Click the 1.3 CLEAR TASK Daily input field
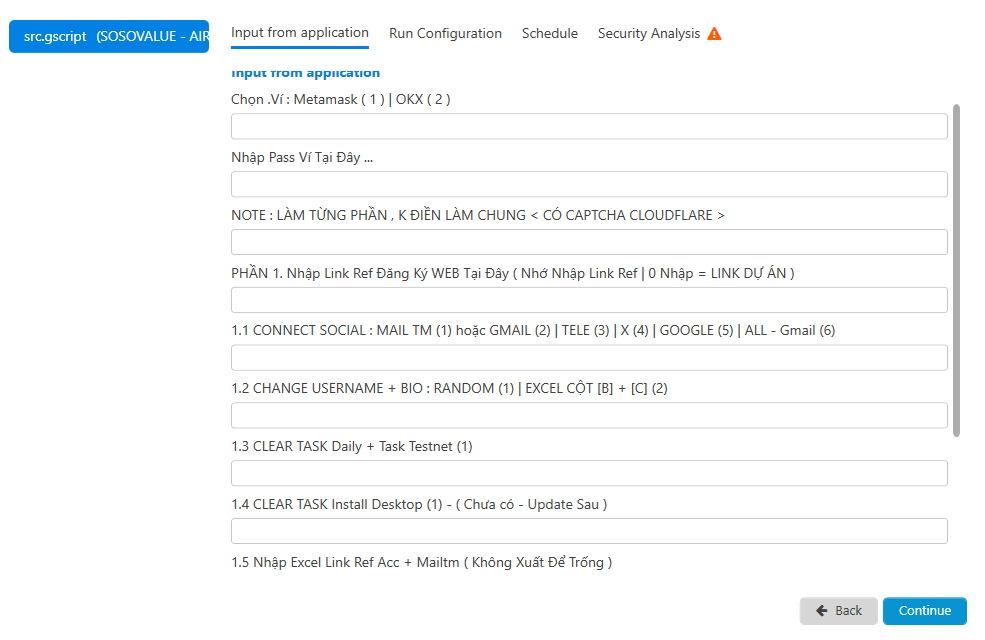 (x=589, y=473)
